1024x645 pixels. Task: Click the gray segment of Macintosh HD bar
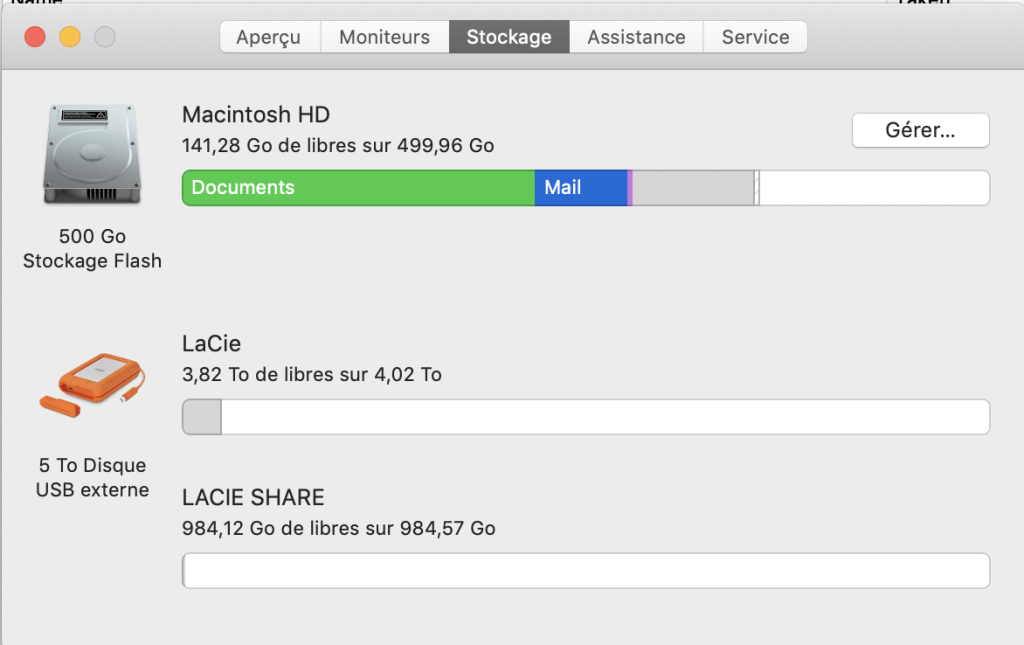pos(693,188)
